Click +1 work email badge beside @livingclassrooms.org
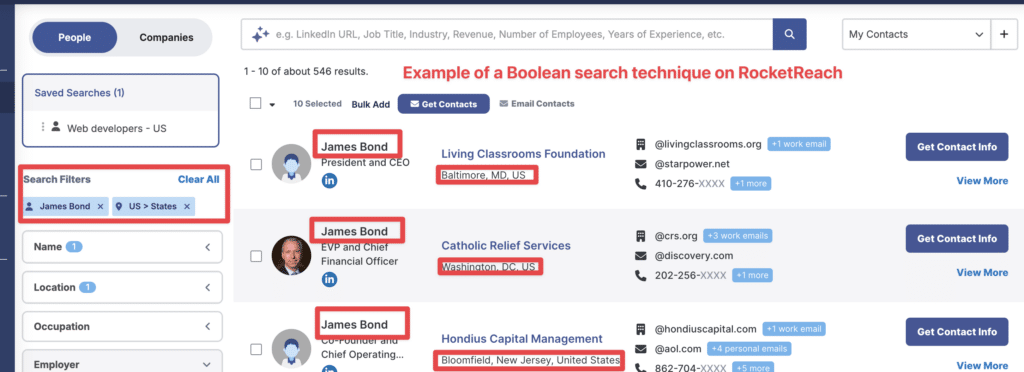Viewport: 1024px width, 372px height. pyautogui.click(x=799, y=144)
